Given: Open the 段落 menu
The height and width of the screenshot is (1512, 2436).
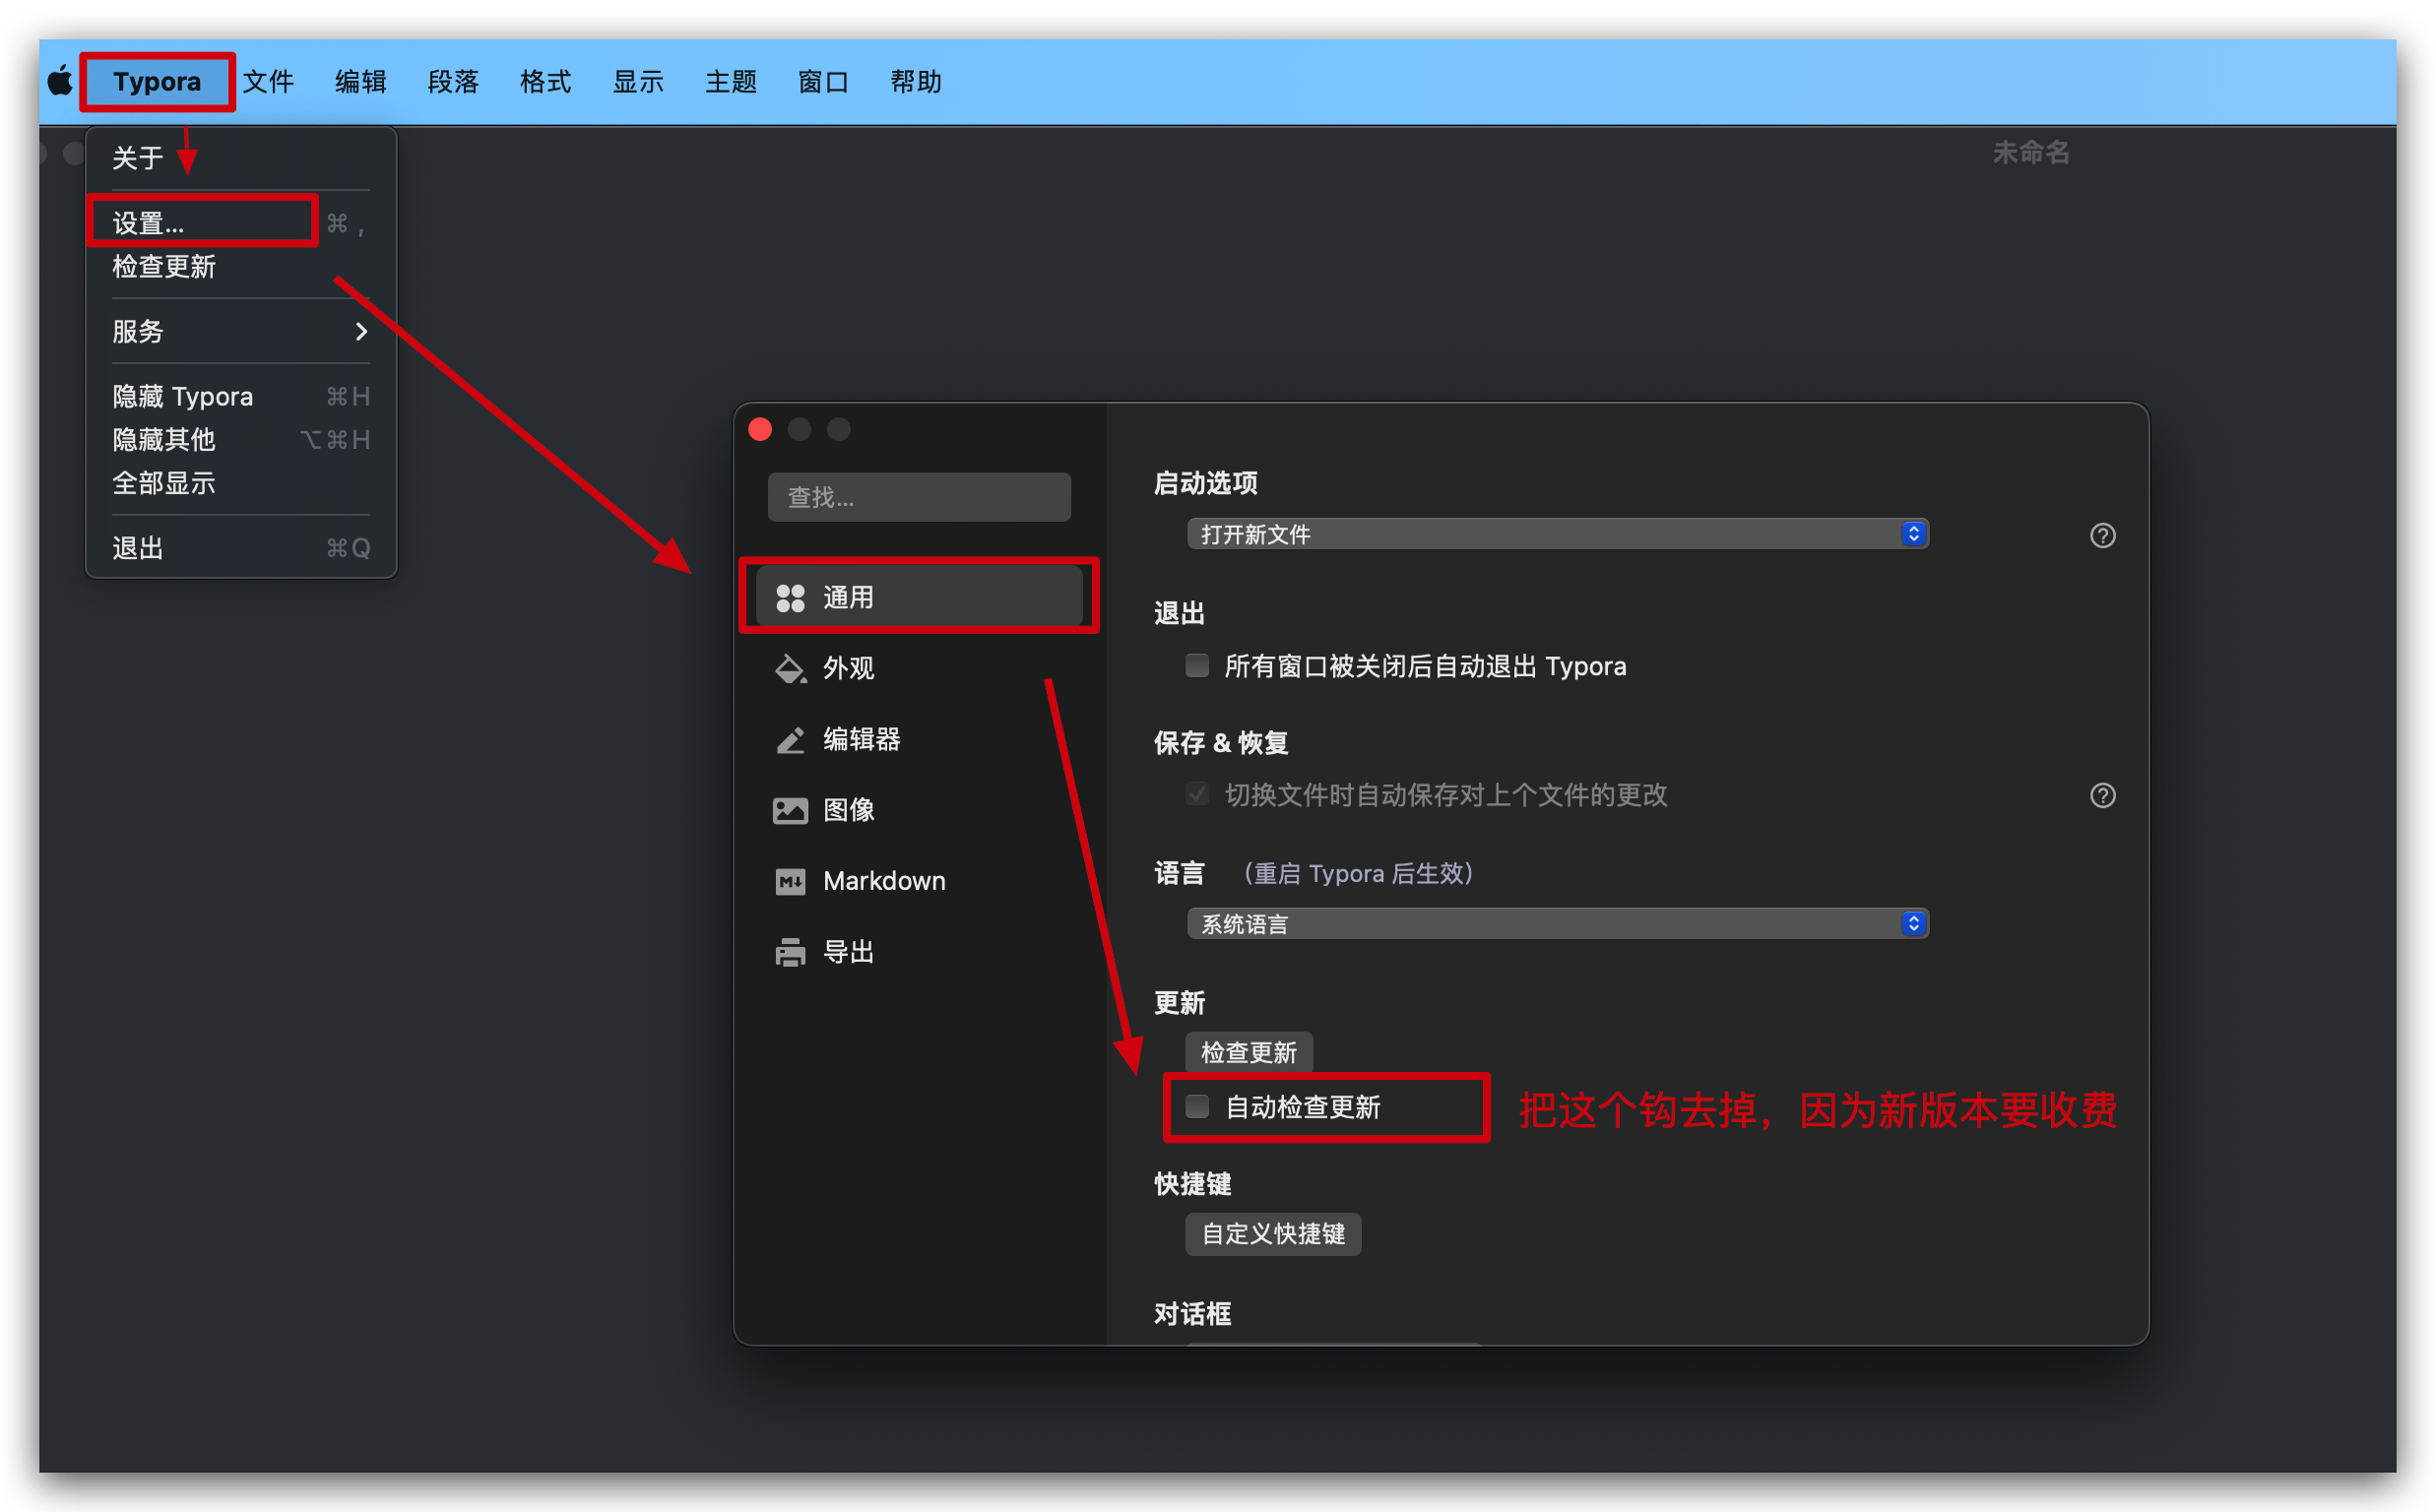Looking at the screenshot, I should [453, 81].
